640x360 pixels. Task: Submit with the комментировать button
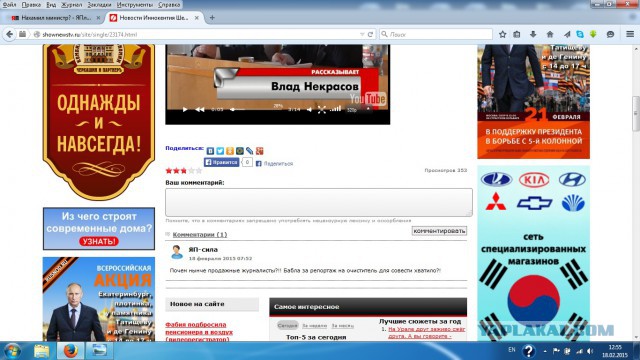tap(439, 231)
